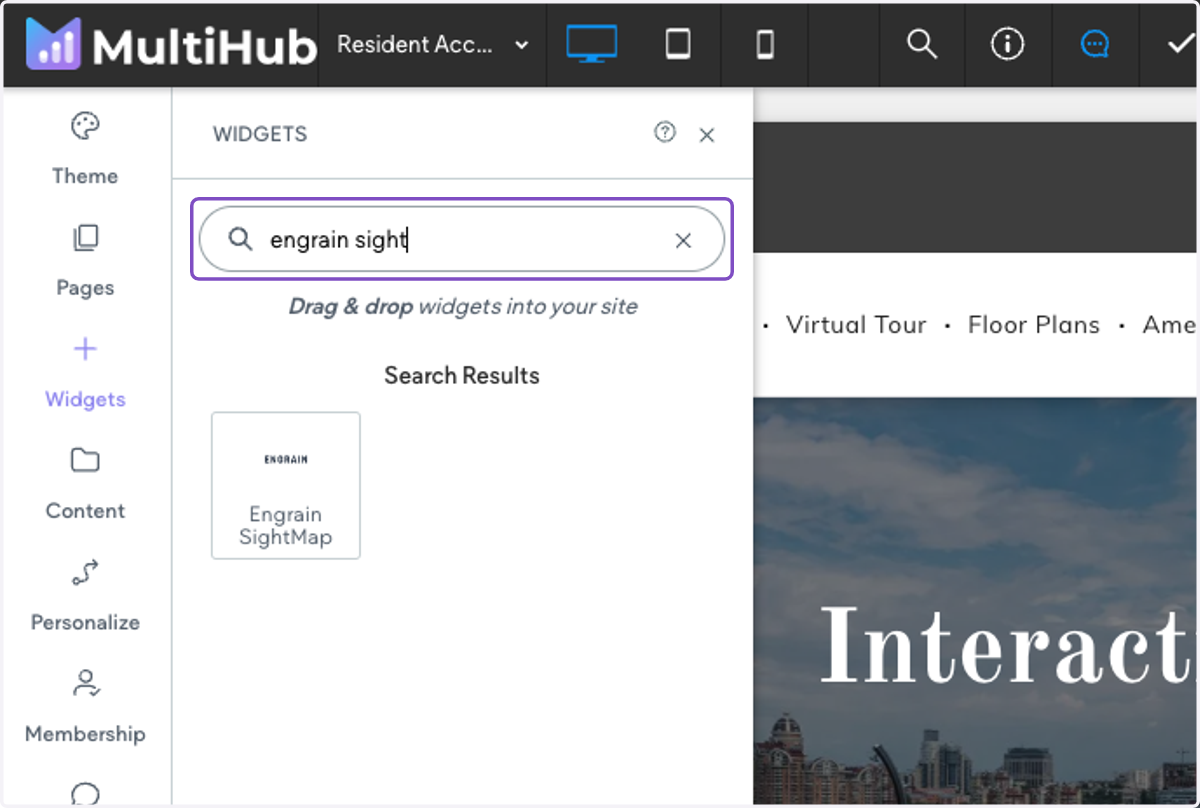Click the Floor Plans nav link
This screenshot has height=808, width=1200.
pos(1034,325)
